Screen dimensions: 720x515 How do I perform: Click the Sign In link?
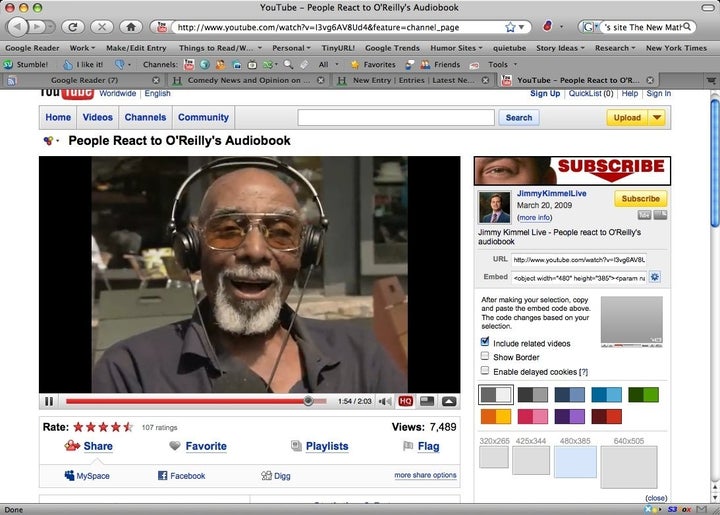click(x=658, y=94)
